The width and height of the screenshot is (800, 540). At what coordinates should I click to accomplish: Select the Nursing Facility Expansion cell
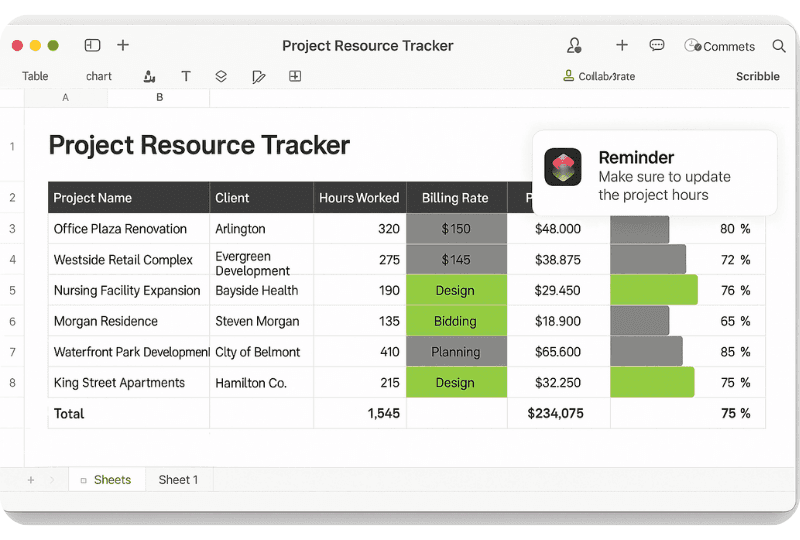tap(129, 290)
